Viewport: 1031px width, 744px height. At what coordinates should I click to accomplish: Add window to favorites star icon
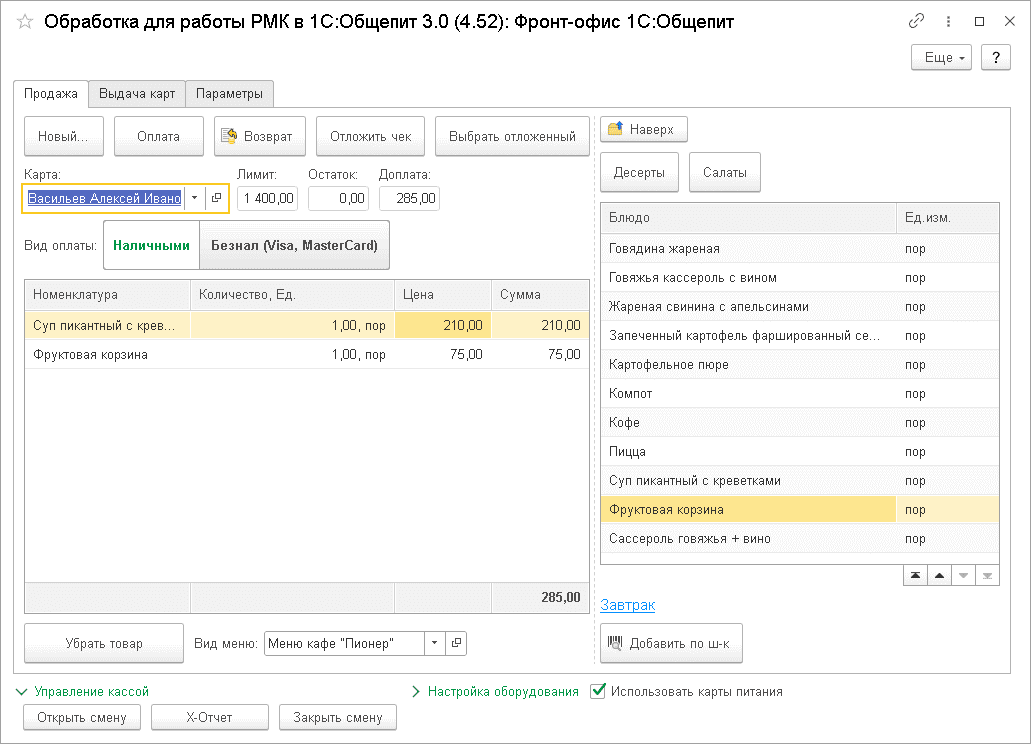(25, 21)
